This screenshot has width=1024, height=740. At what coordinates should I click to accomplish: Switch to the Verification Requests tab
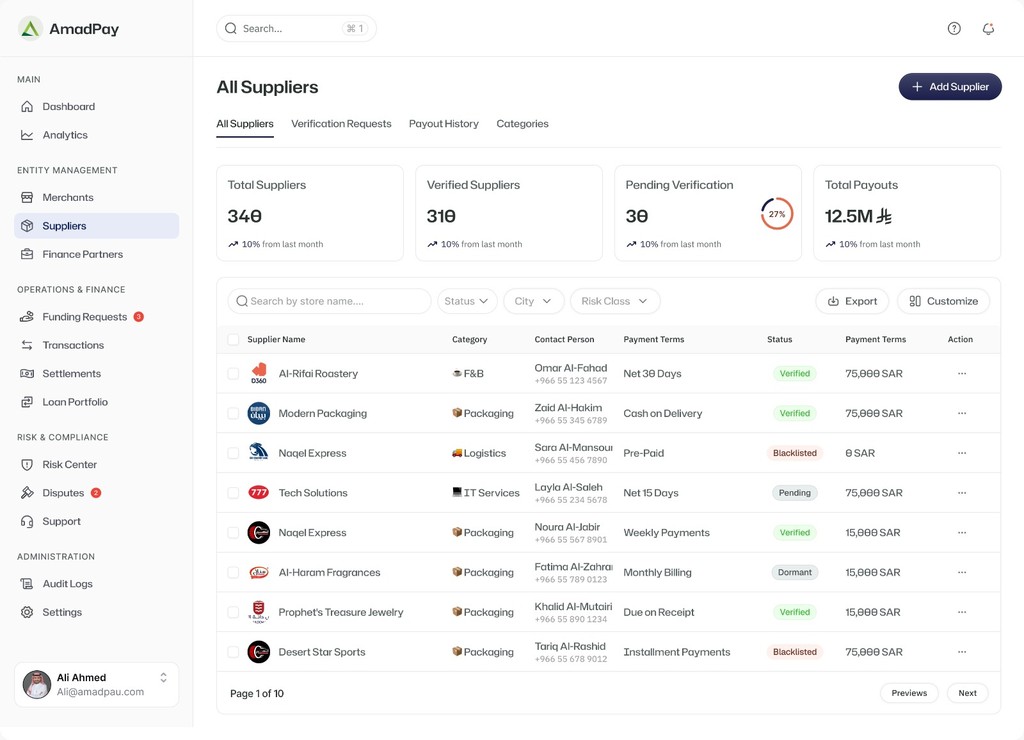(341, 124)
